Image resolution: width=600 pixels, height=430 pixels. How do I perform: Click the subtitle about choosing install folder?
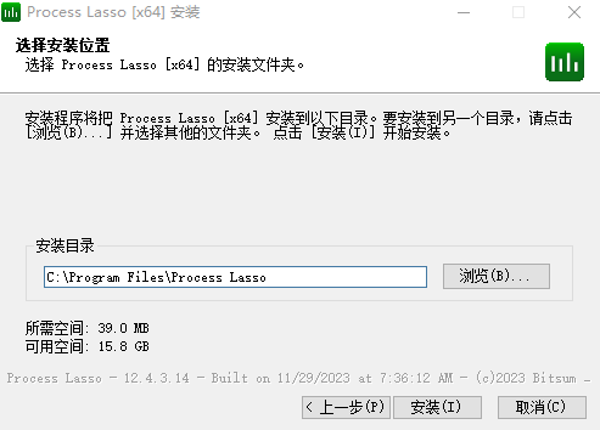pyautogui.click(x=165, y=65)
